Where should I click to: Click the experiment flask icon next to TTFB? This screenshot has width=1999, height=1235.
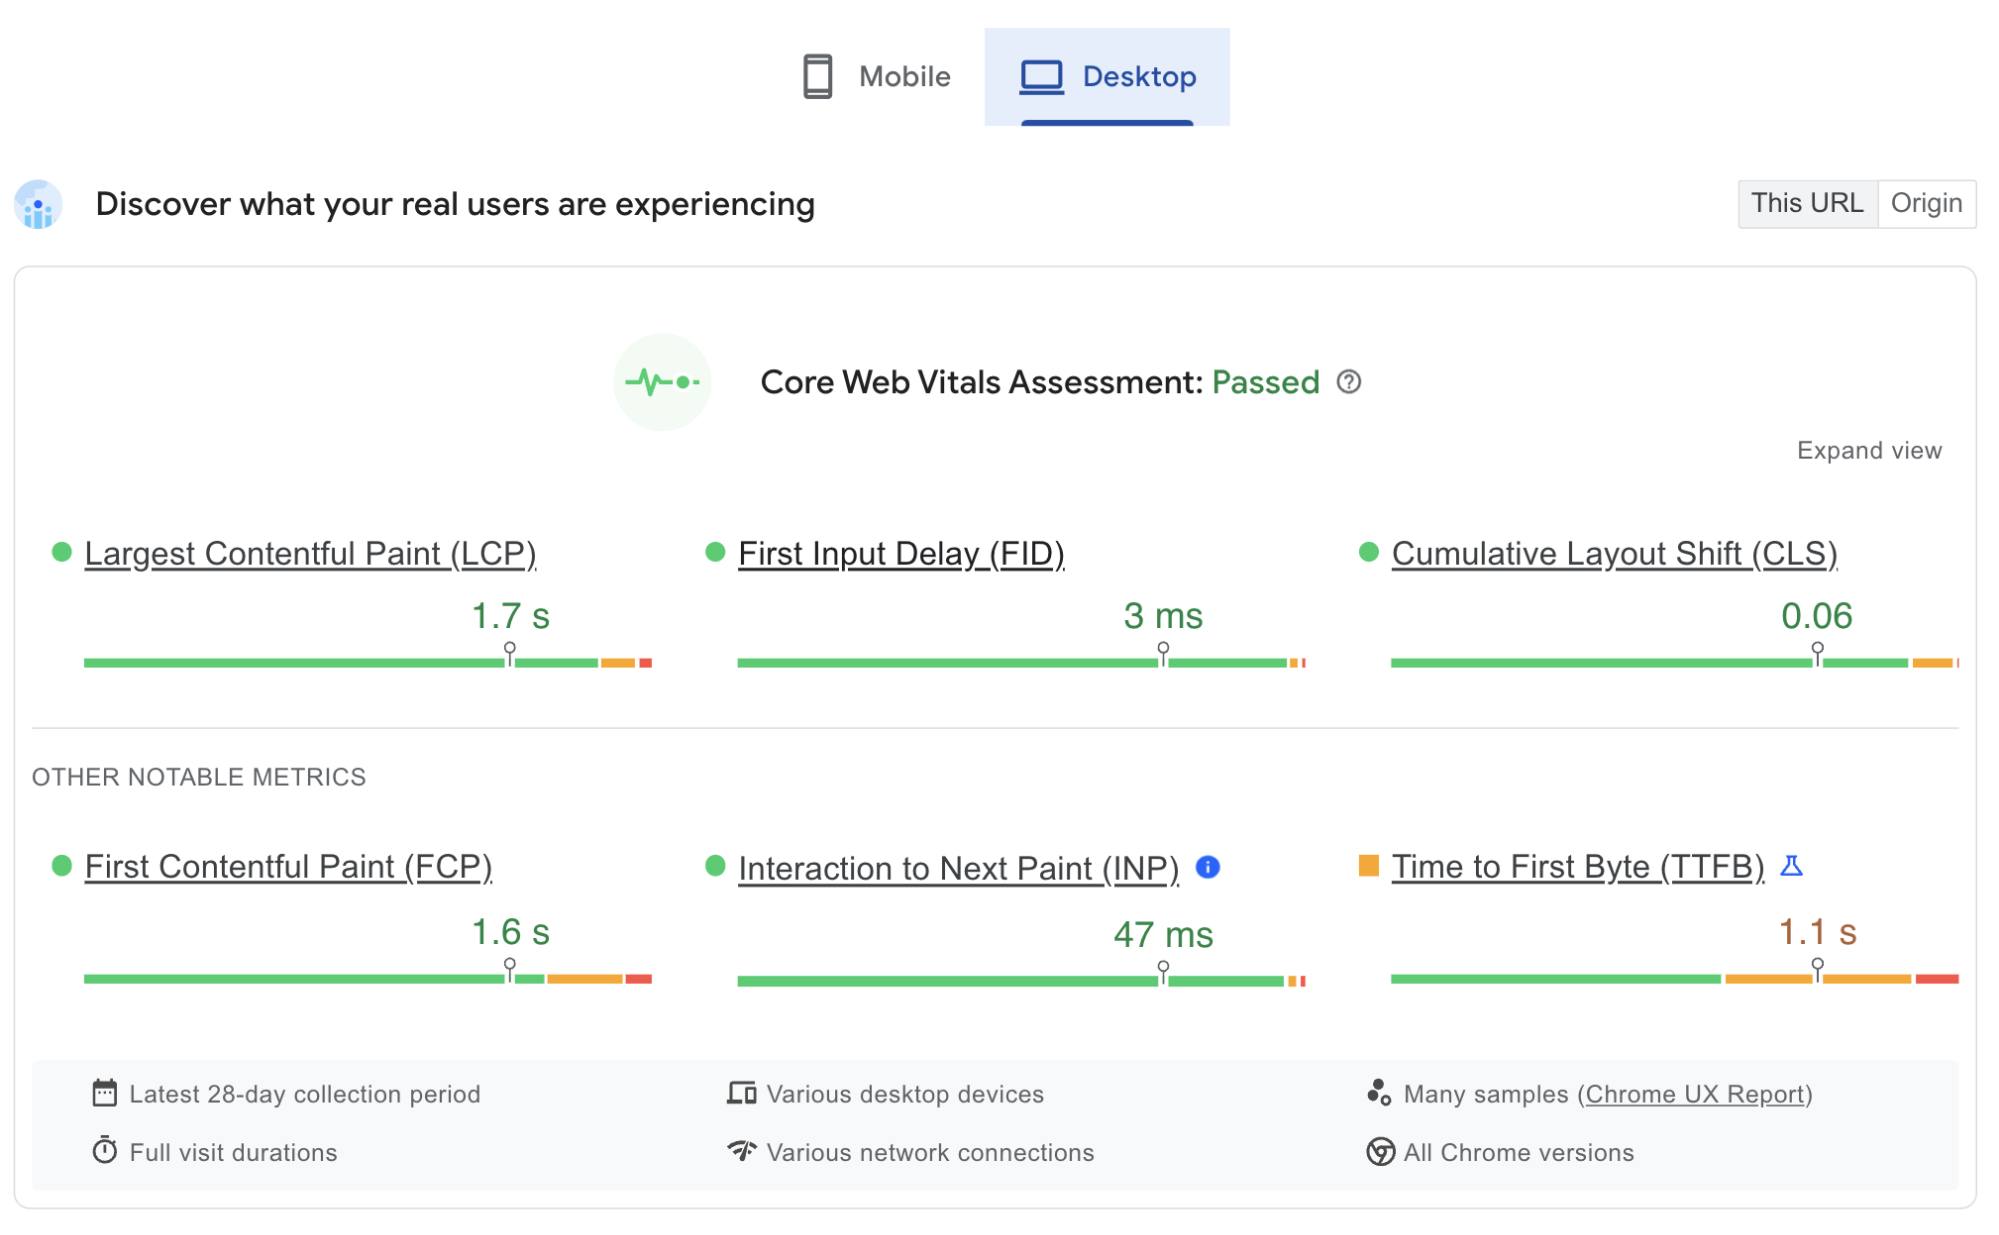point(1793,867)
